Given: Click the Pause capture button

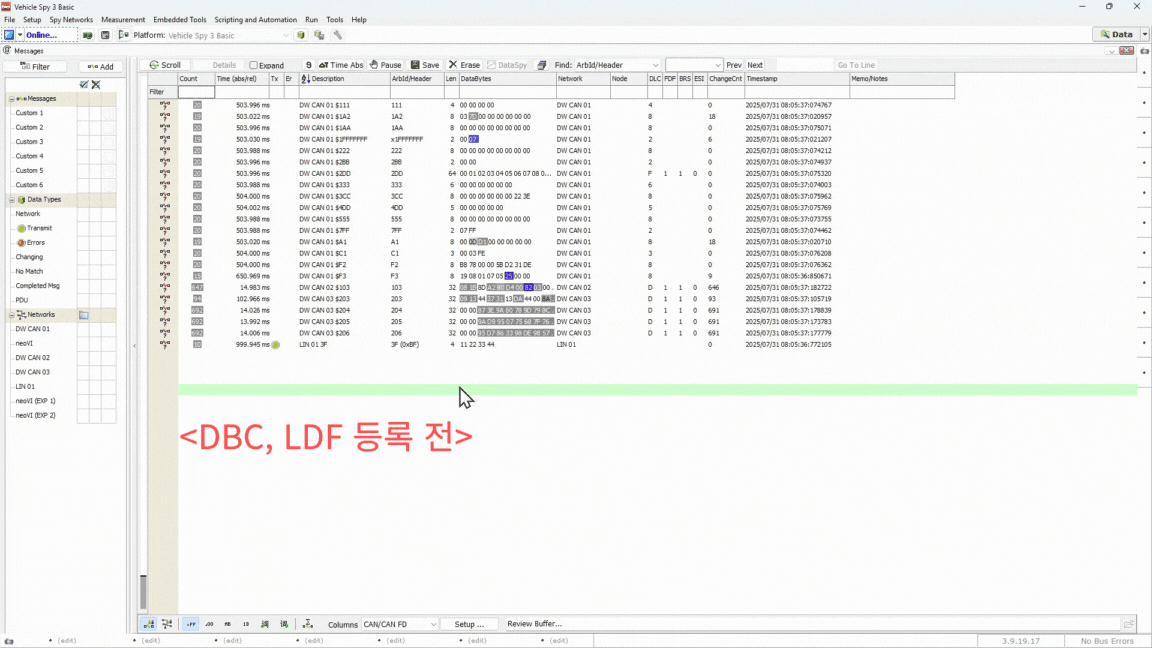Looking at the screenshot, I should 385,65.
